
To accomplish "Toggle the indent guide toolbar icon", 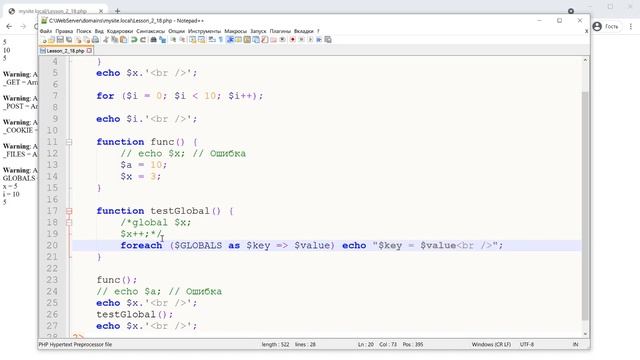I will [x=230, y=40].
